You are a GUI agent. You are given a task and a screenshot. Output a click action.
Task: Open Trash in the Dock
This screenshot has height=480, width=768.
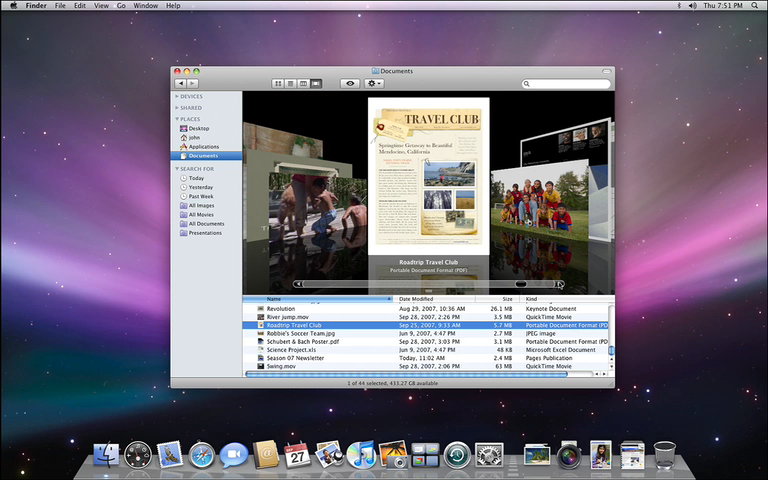(665, 455)
